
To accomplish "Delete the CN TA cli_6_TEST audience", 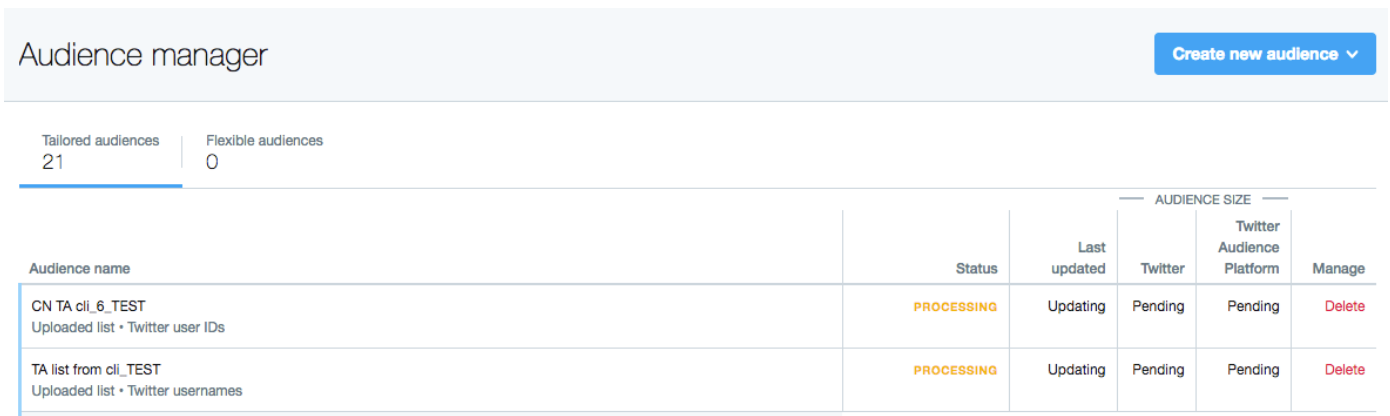I will [x=1344, y=307].
